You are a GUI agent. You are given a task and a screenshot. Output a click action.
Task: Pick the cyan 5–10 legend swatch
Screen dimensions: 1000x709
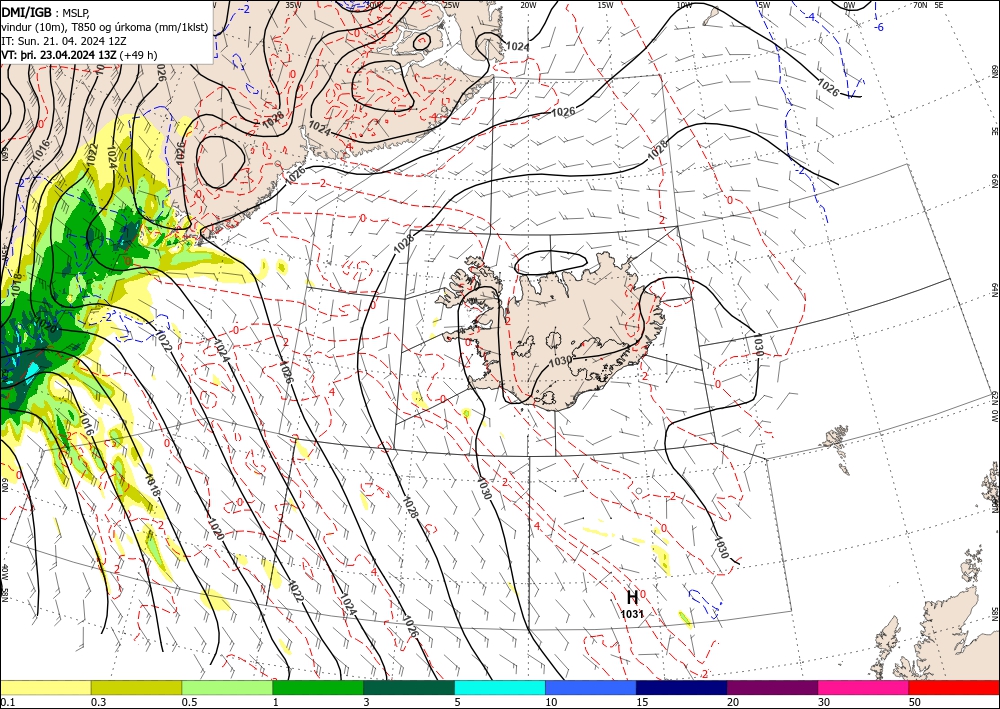click(500, 687)
